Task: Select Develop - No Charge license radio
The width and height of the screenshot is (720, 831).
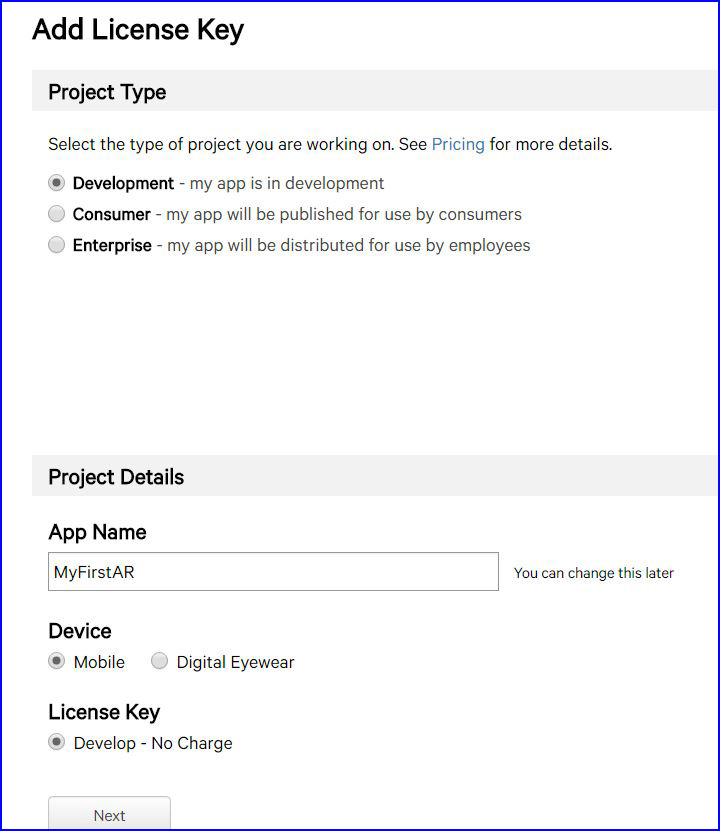Action: pyautogui.click(x=56, y=742)
